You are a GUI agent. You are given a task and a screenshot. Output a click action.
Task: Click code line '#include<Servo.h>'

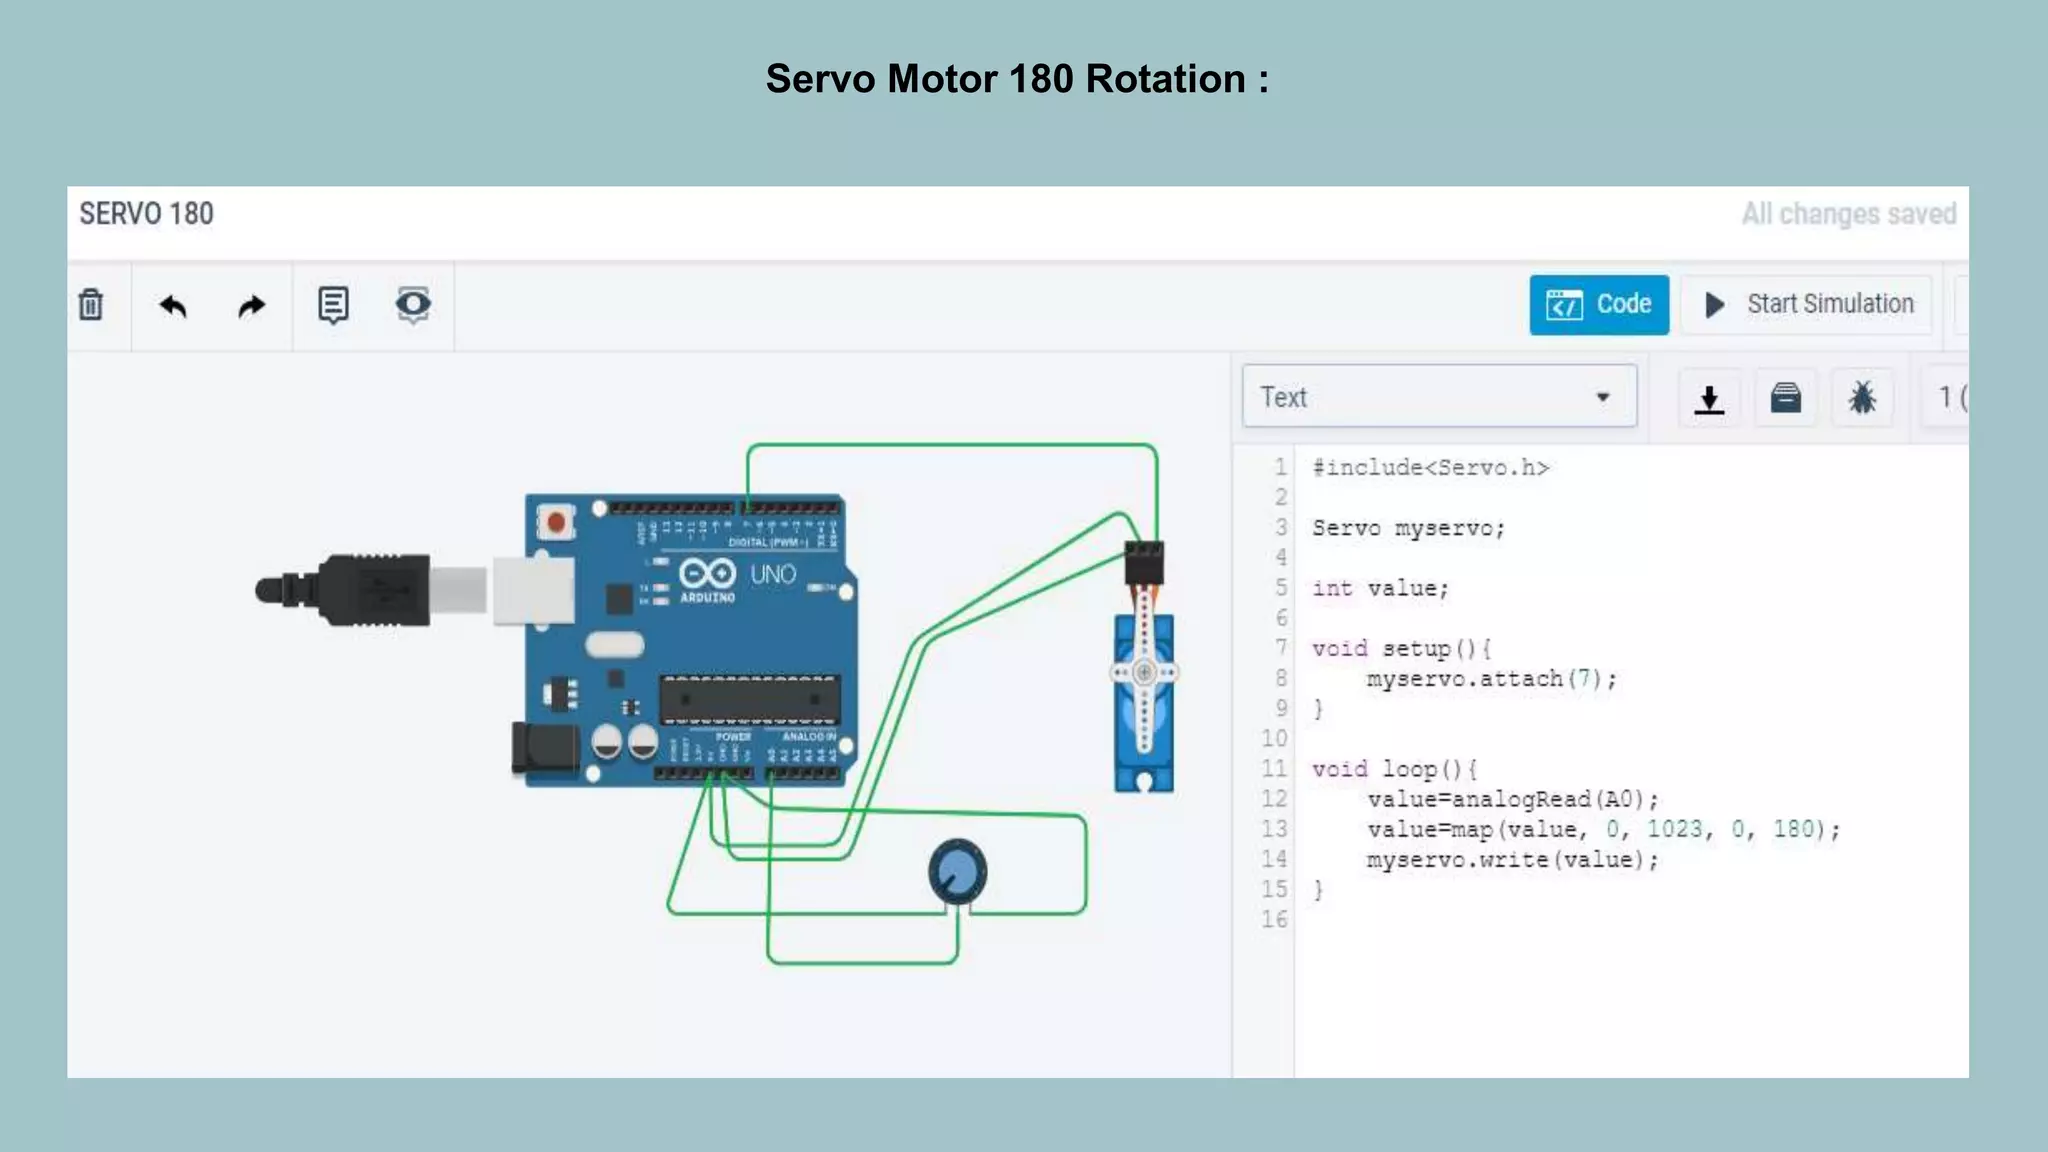1430,468
